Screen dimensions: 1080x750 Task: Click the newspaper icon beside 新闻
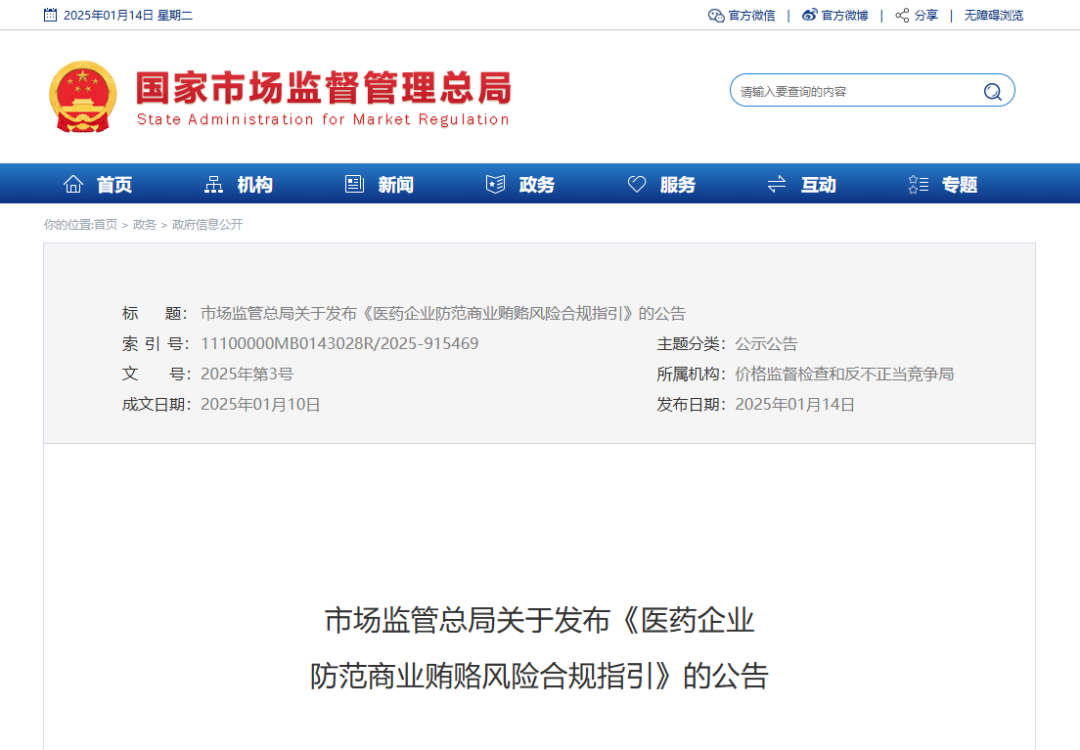click(354, 184)
